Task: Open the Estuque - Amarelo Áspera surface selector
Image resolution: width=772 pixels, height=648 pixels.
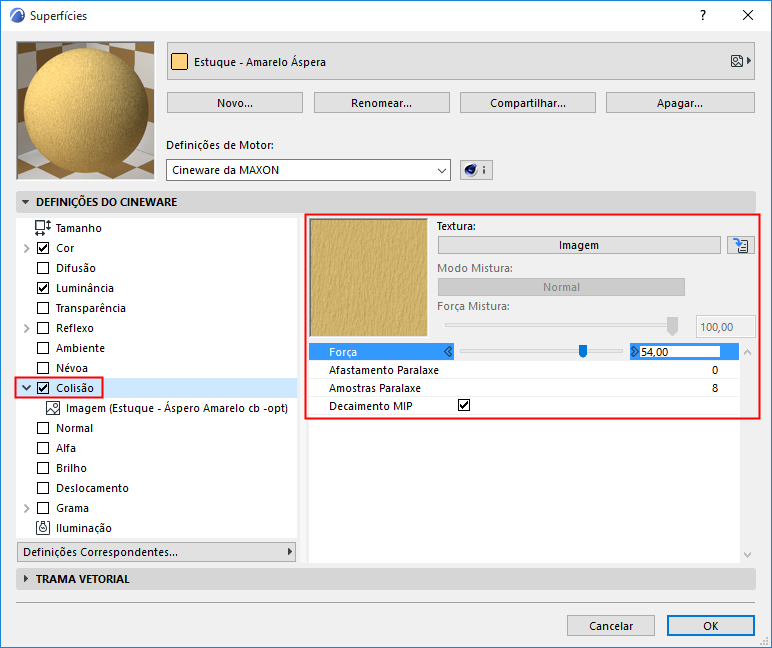Action: (460, 61)
